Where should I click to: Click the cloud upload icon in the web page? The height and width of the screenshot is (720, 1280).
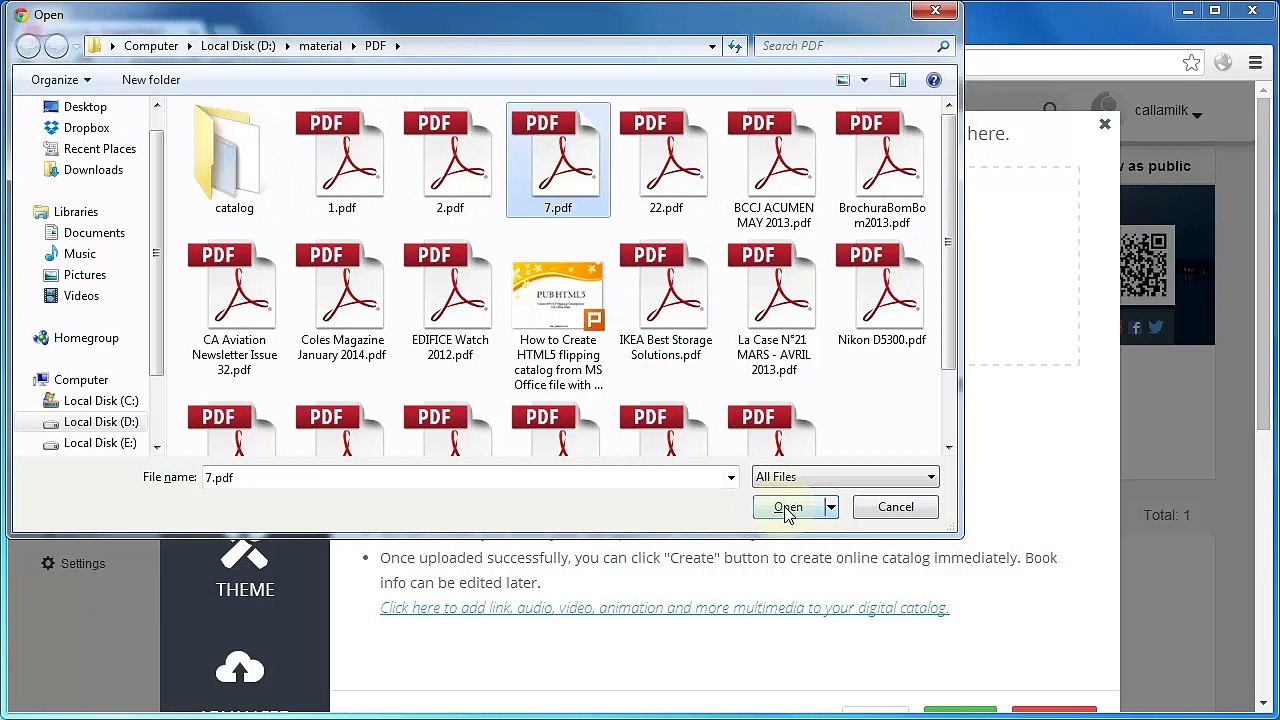(240, 667)
